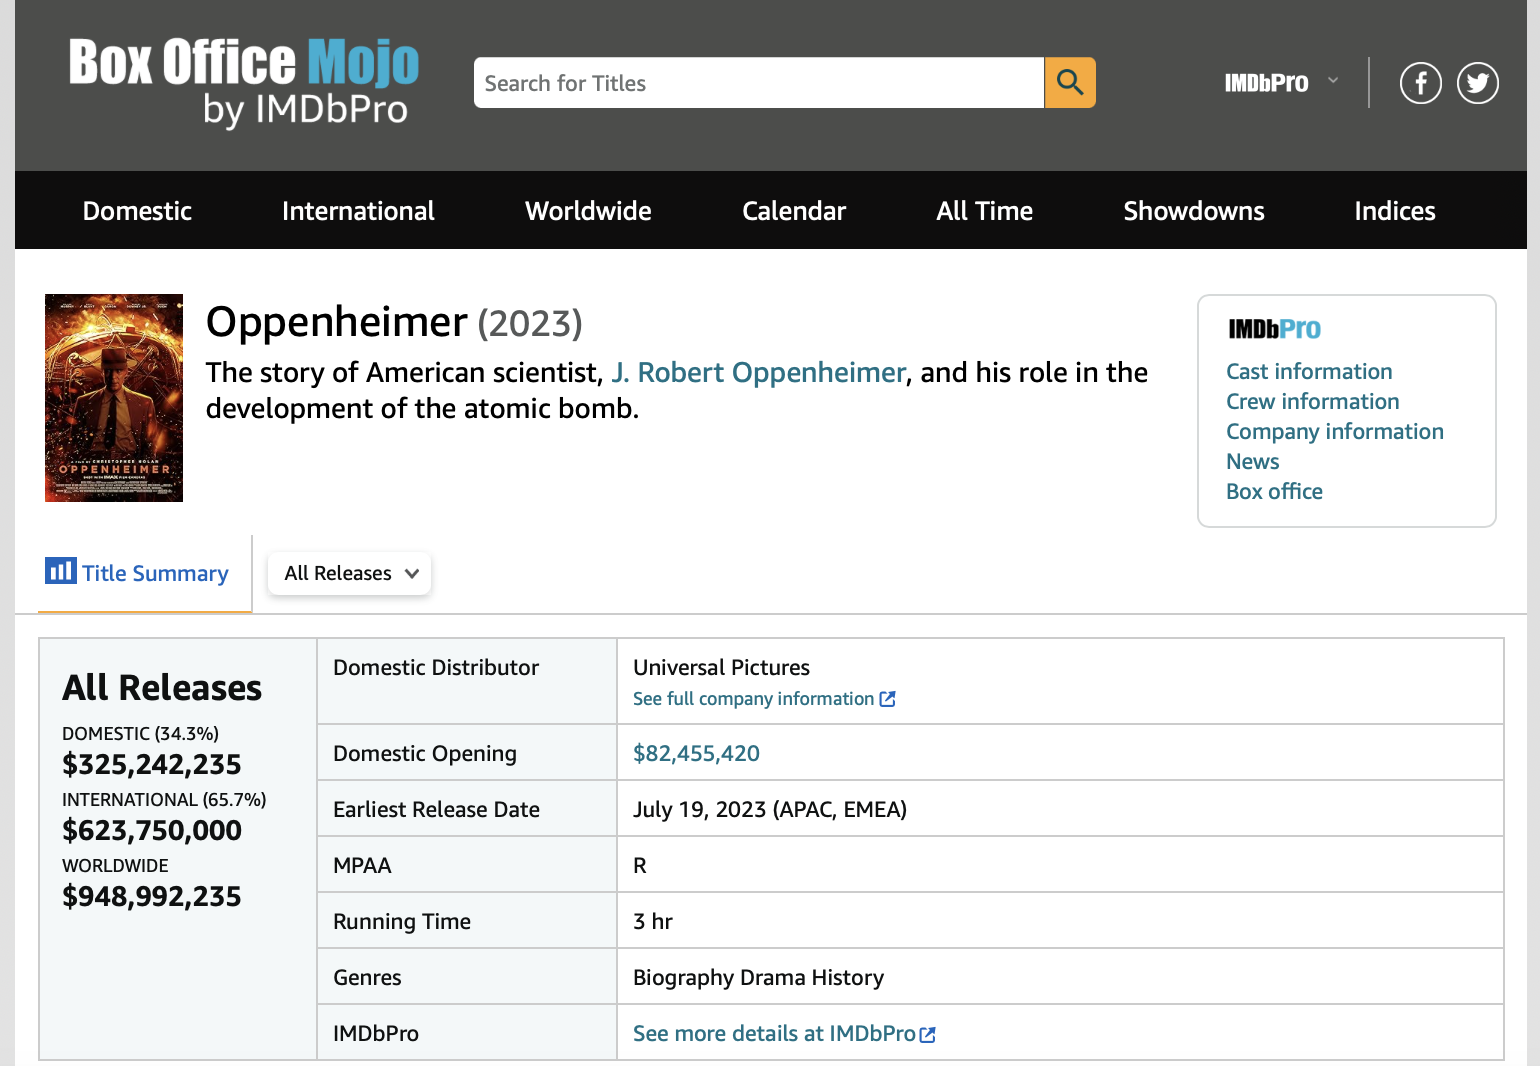1540x1066 pixels.
Task: Click See full company information link
Action: pyautogui.click(x=764, y=699)
